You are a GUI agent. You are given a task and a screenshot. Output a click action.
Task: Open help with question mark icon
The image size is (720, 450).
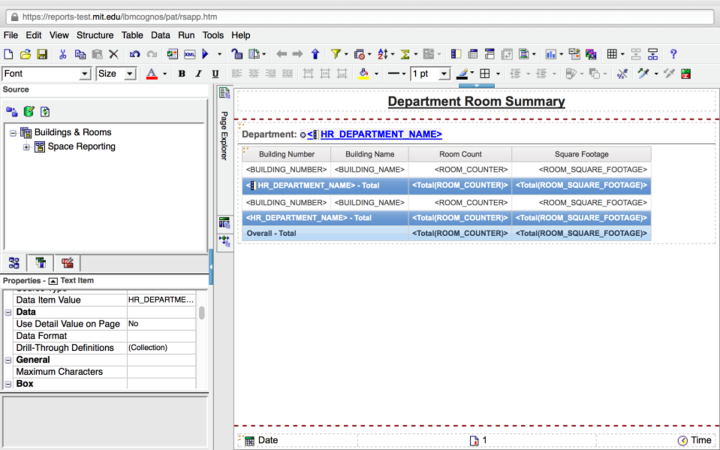tap(673, 54)
